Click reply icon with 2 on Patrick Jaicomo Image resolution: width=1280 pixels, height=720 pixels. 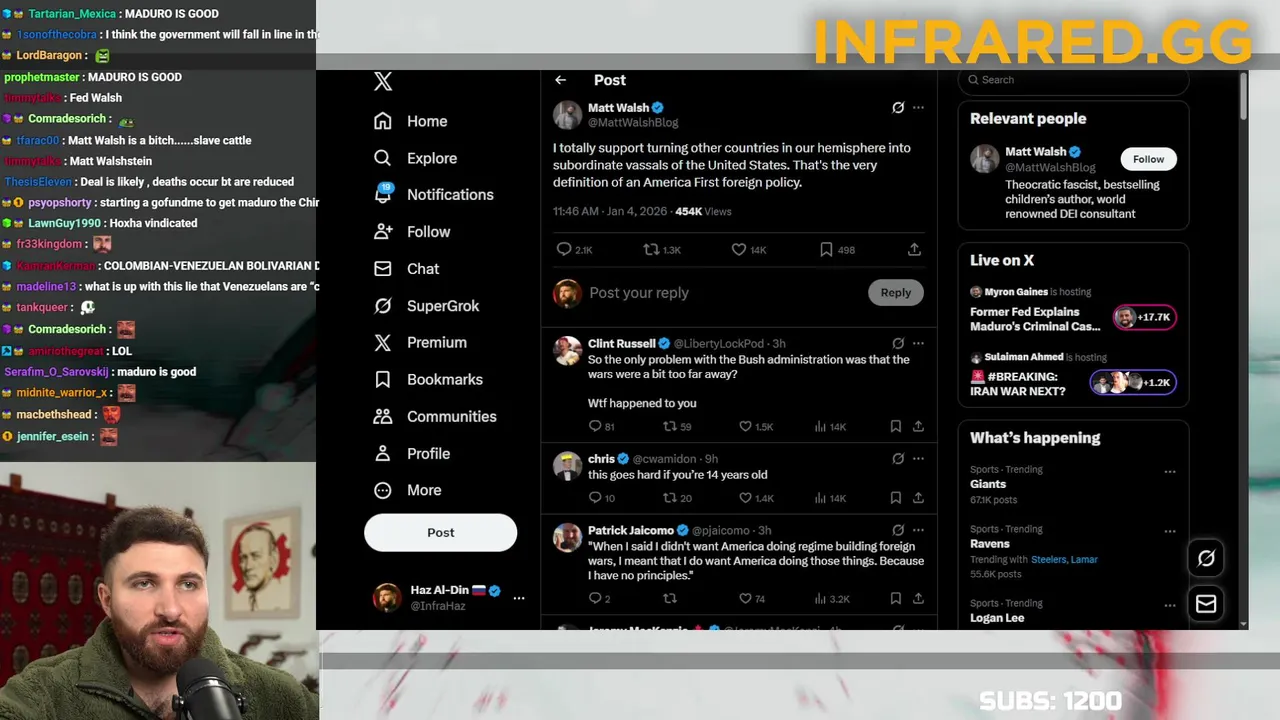[x=595, y=598]
